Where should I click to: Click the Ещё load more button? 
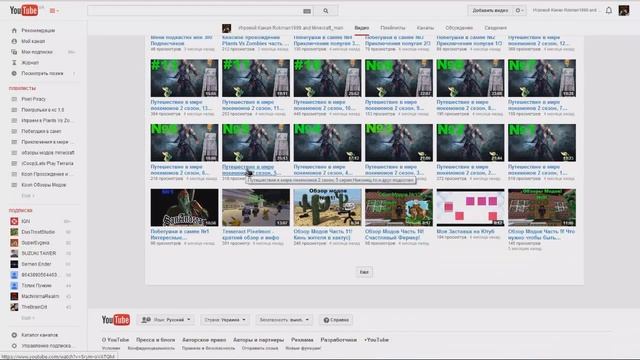point(364,272)
